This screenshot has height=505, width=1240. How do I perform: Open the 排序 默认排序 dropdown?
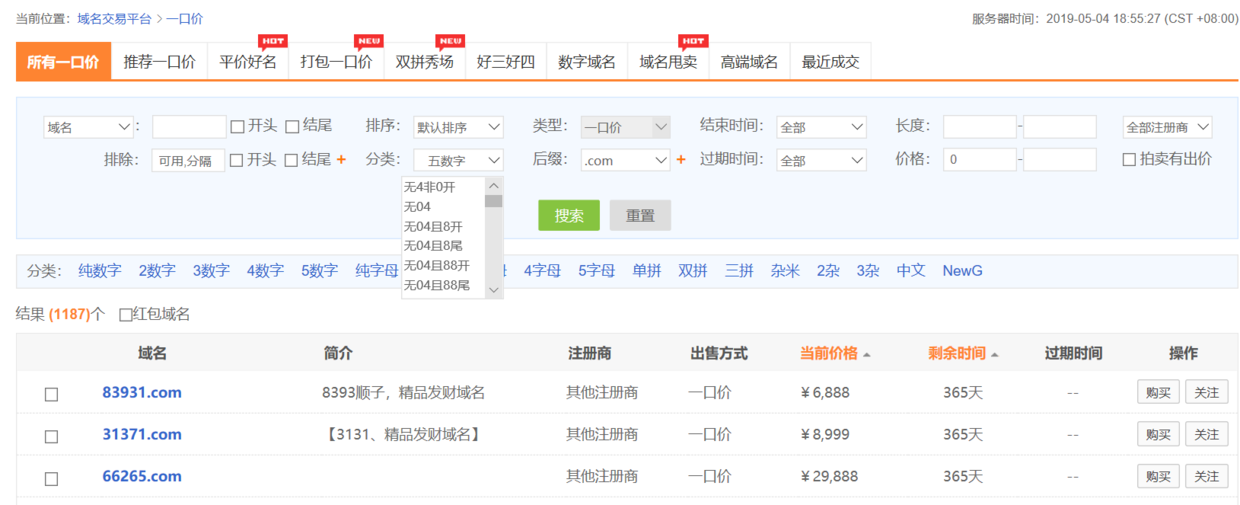pos(458,127)
